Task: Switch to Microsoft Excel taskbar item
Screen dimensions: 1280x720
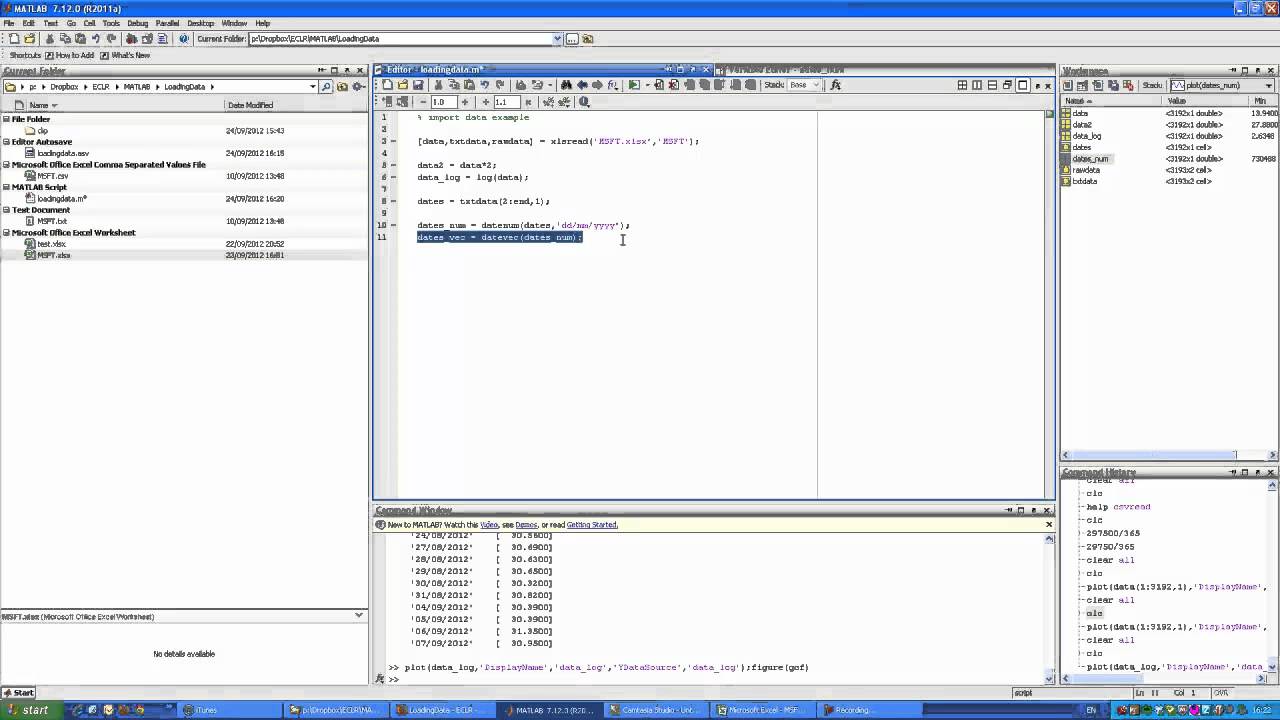Action: [x=762, y=710]
